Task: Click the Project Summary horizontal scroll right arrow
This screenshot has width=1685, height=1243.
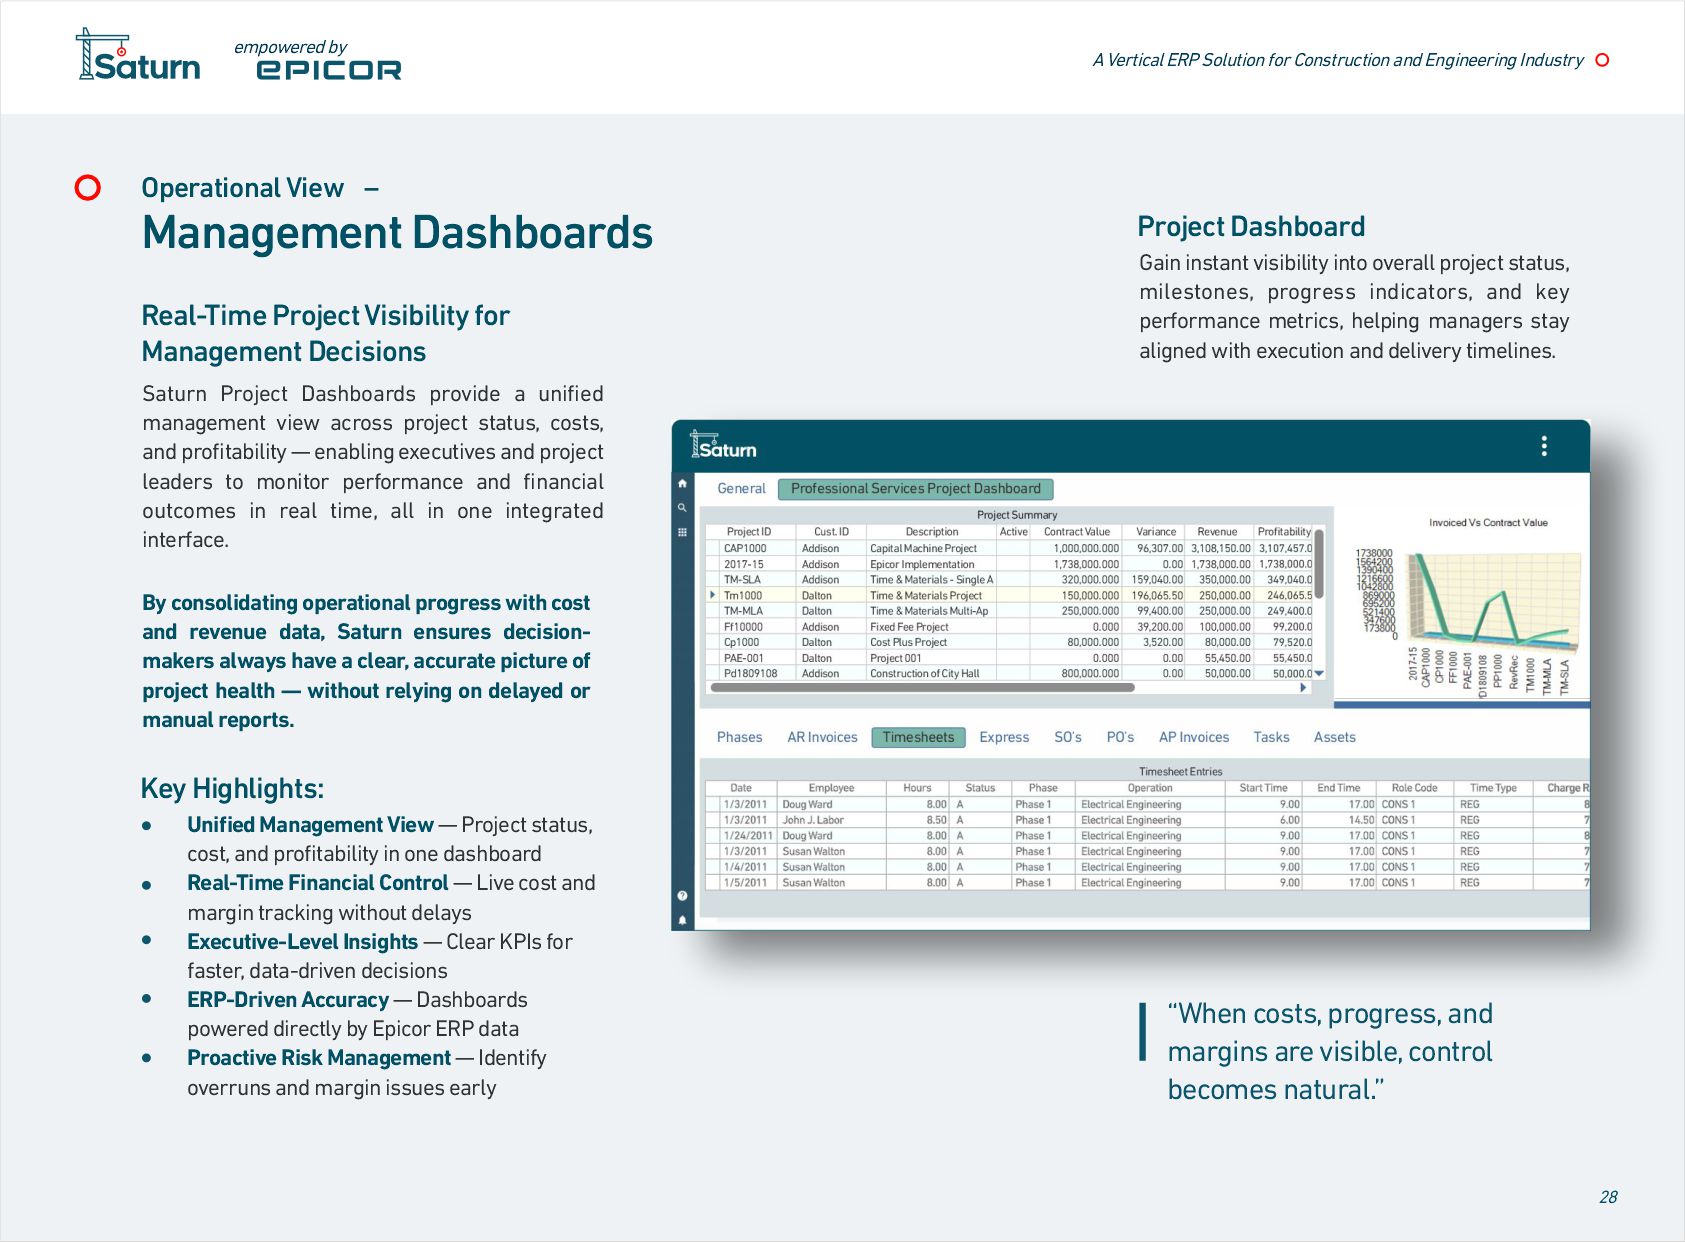Action: pos(1303,687)
